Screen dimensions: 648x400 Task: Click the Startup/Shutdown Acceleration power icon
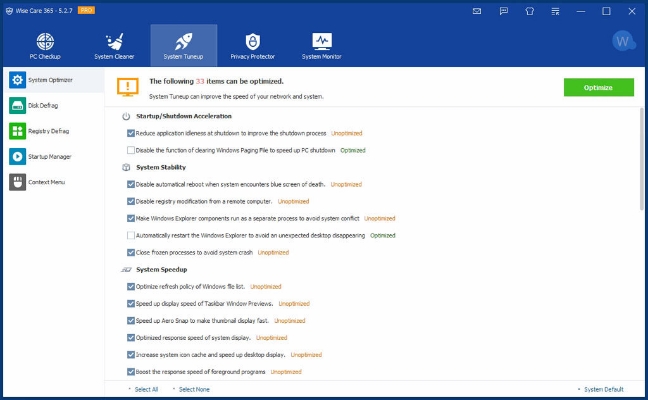(x=126, y=117)
